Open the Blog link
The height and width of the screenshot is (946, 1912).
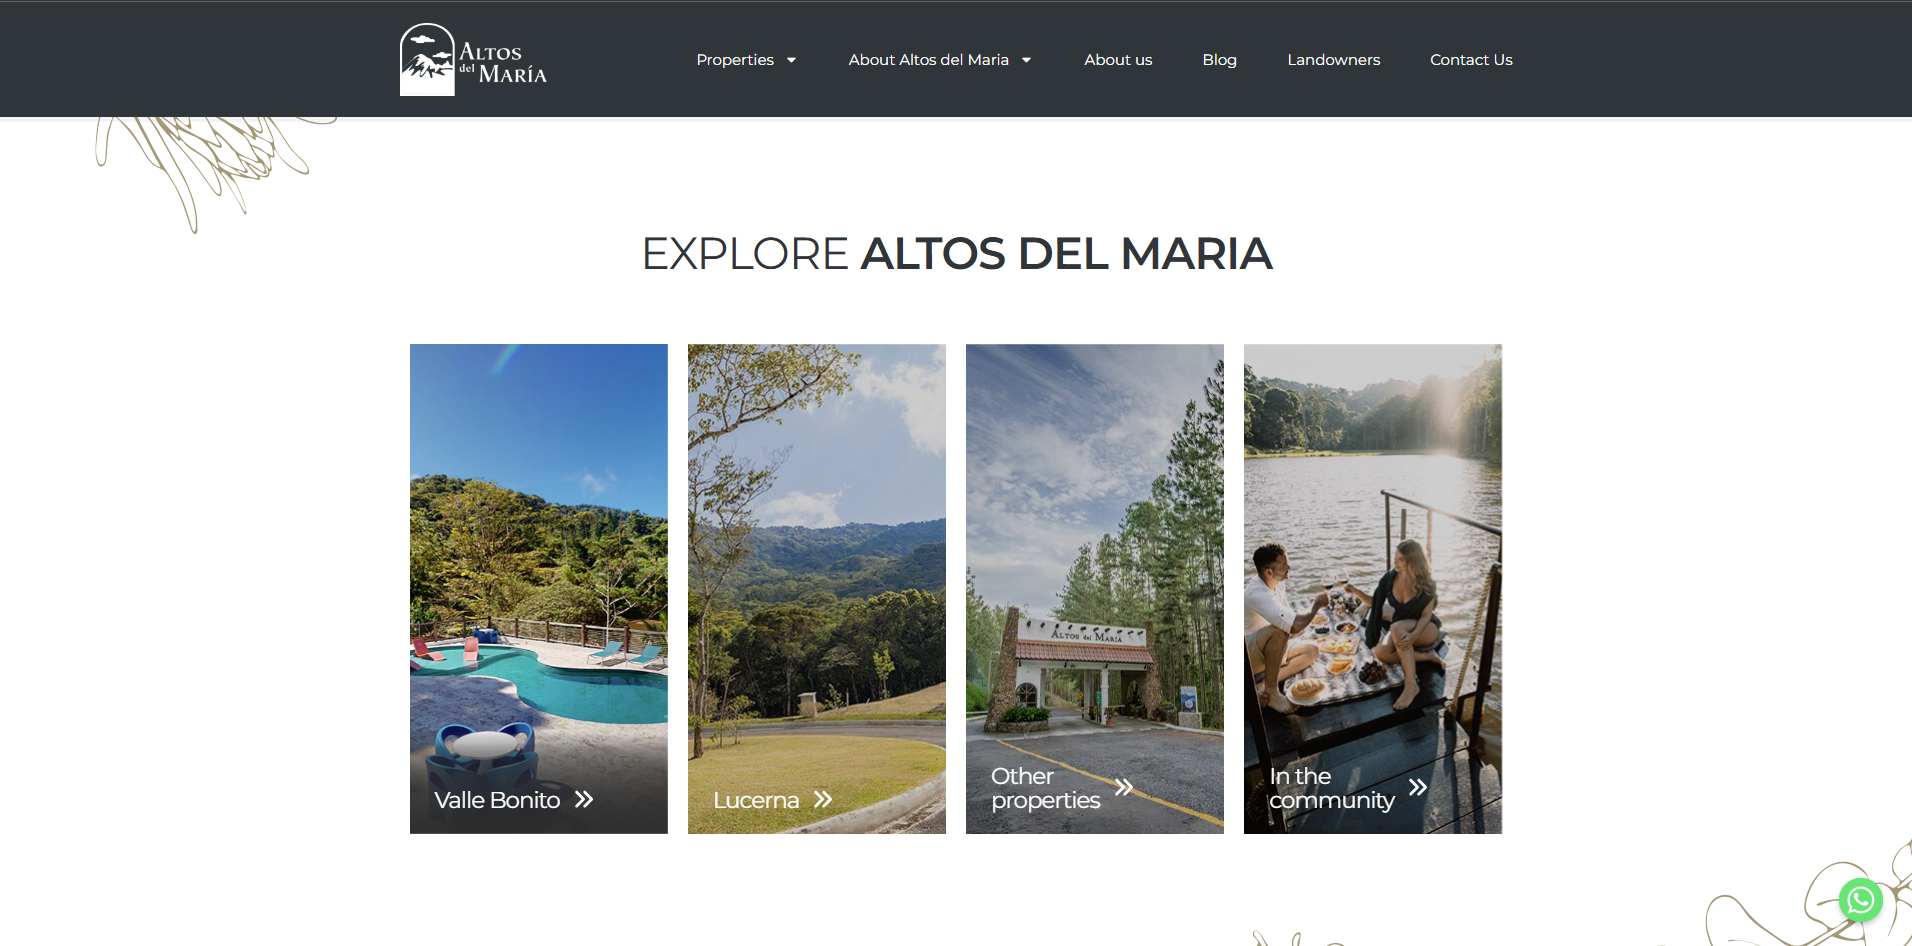[x=1219, y=60]
